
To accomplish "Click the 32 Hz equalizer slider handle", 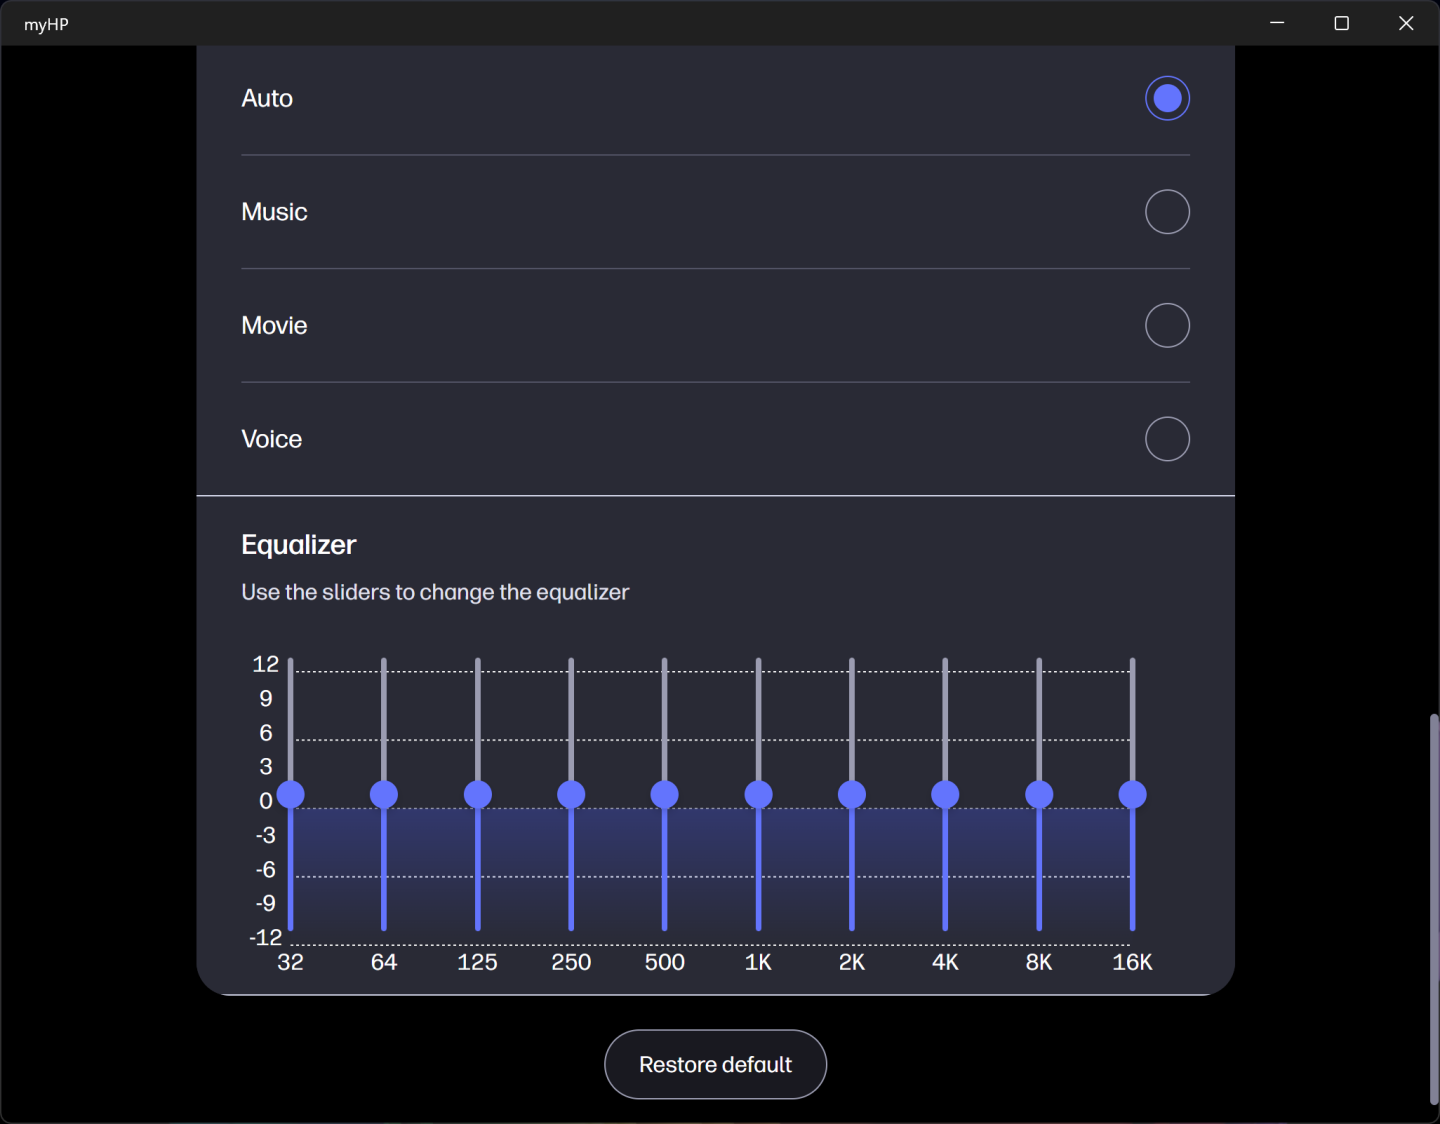I will pos(291,794).
